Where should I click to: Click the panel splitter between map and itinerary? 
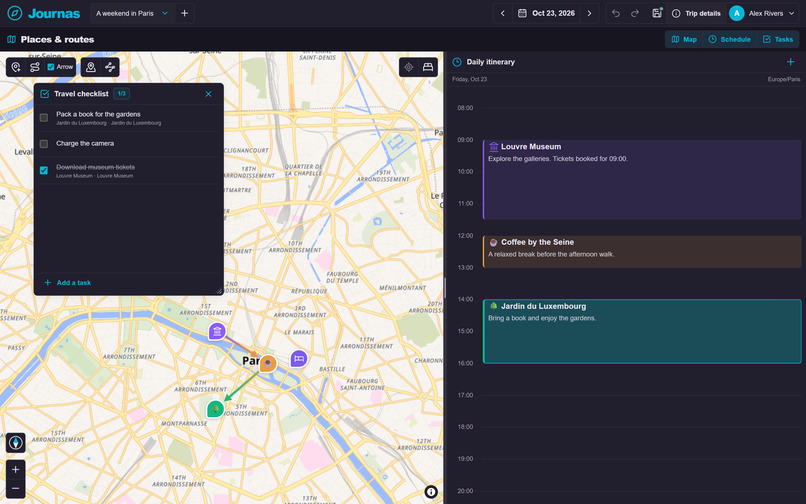(445, 288)
